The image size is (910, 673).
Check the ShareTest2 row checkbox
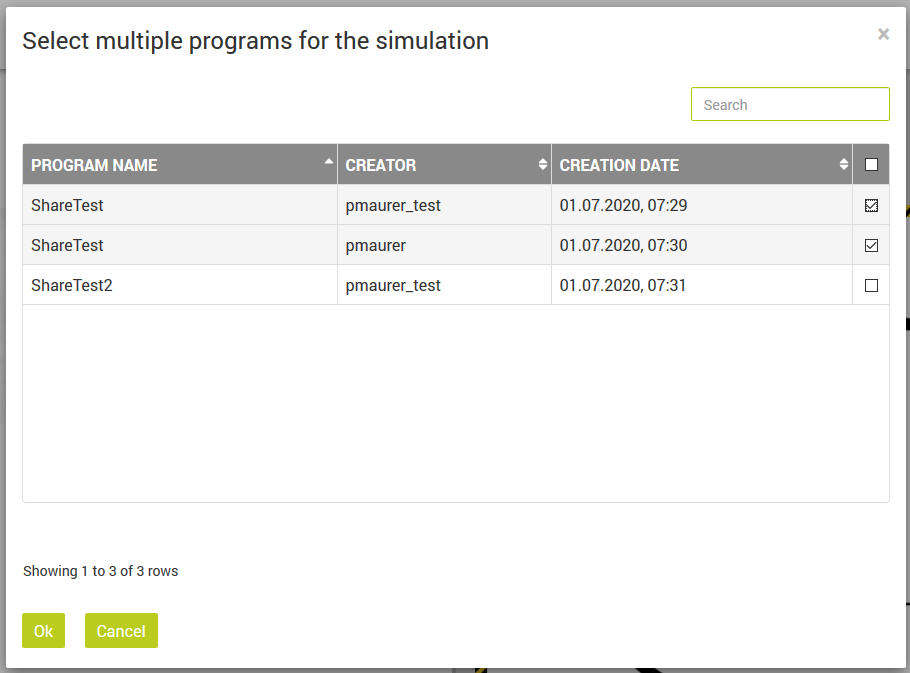tap(870, 284)
